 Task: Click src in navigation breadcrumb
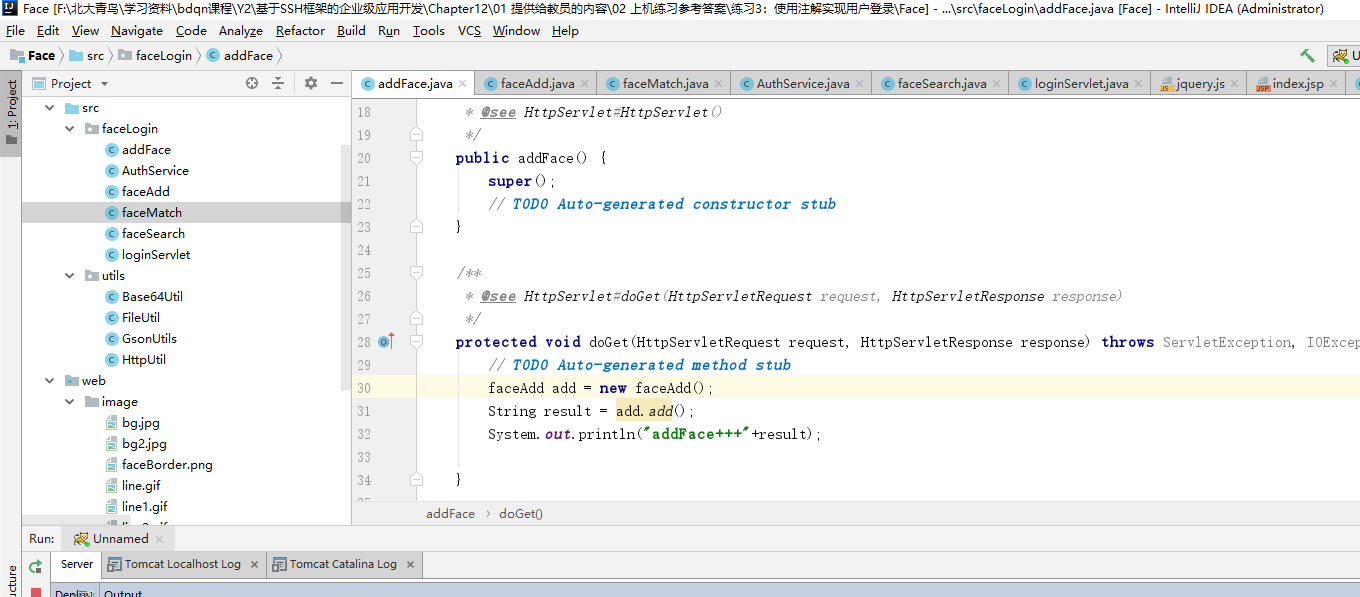[87, 56]
